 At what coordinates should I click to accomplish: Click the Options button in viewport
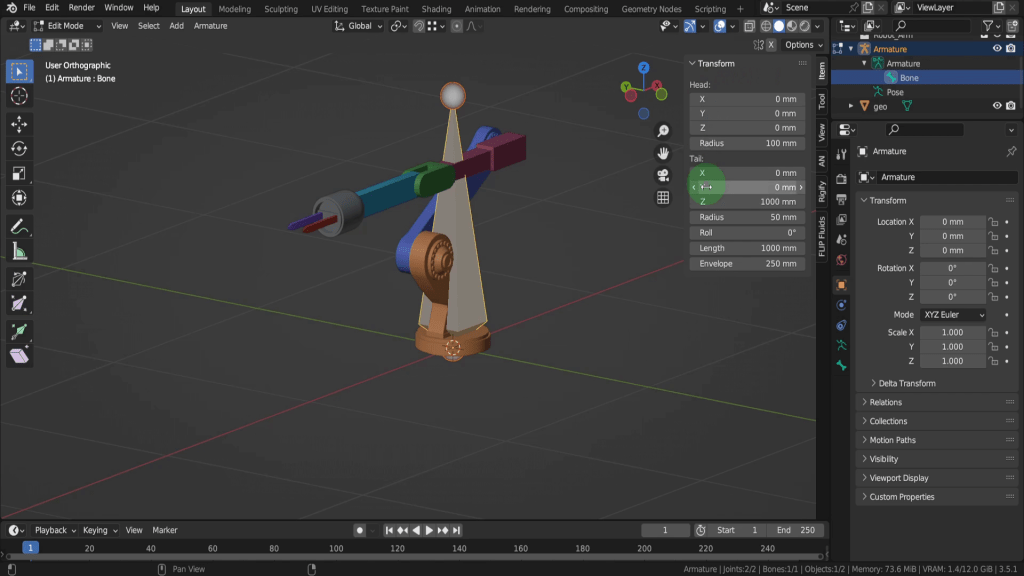click(x=799, y=45)
